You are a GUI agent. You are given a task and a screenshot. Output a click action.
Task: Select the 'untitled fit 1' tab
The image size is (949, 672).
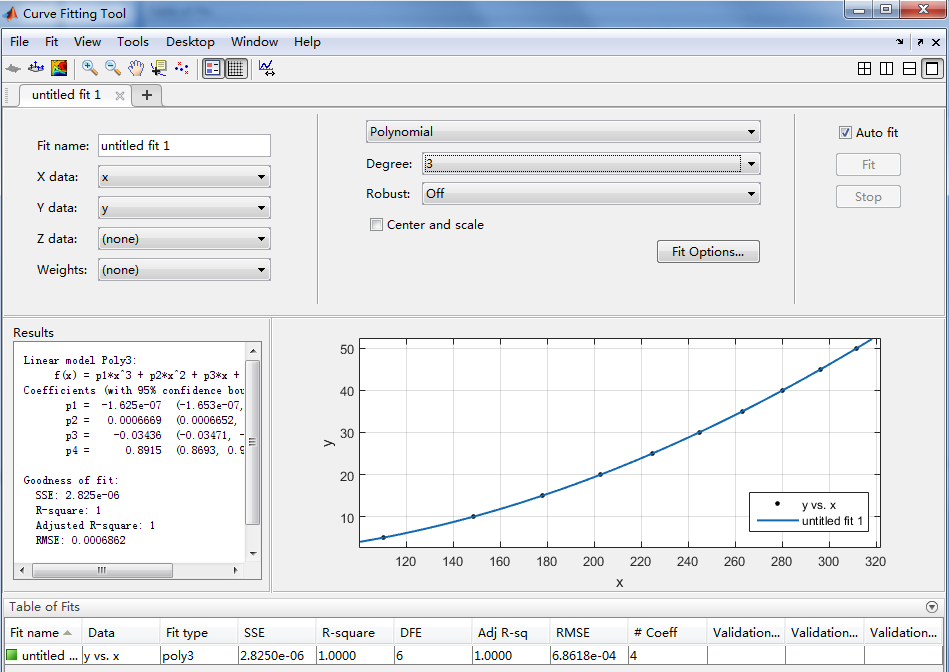[x=66, y=95]
